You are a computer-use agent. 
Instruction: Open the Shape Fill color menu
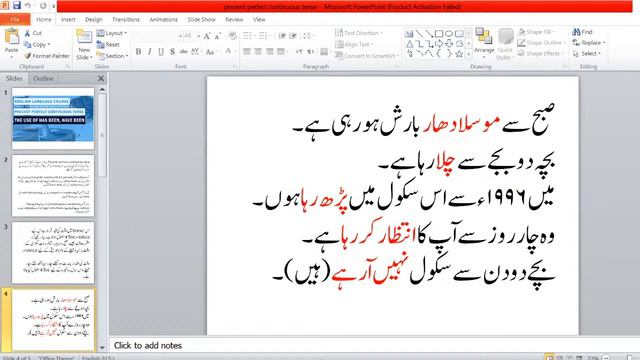536,32
